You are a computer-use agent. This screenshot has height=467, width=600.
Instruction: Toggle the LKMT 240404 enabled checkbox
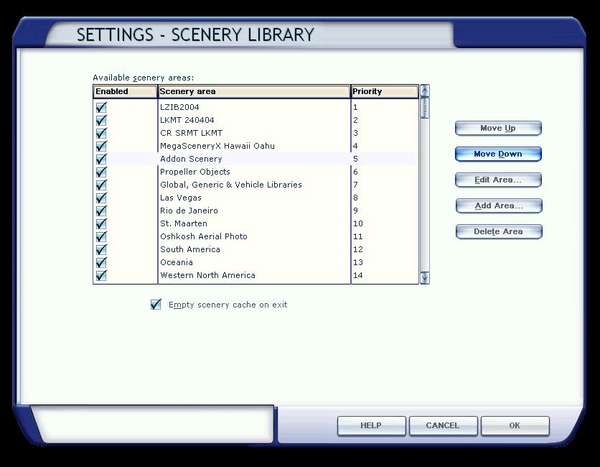point(101,120)
